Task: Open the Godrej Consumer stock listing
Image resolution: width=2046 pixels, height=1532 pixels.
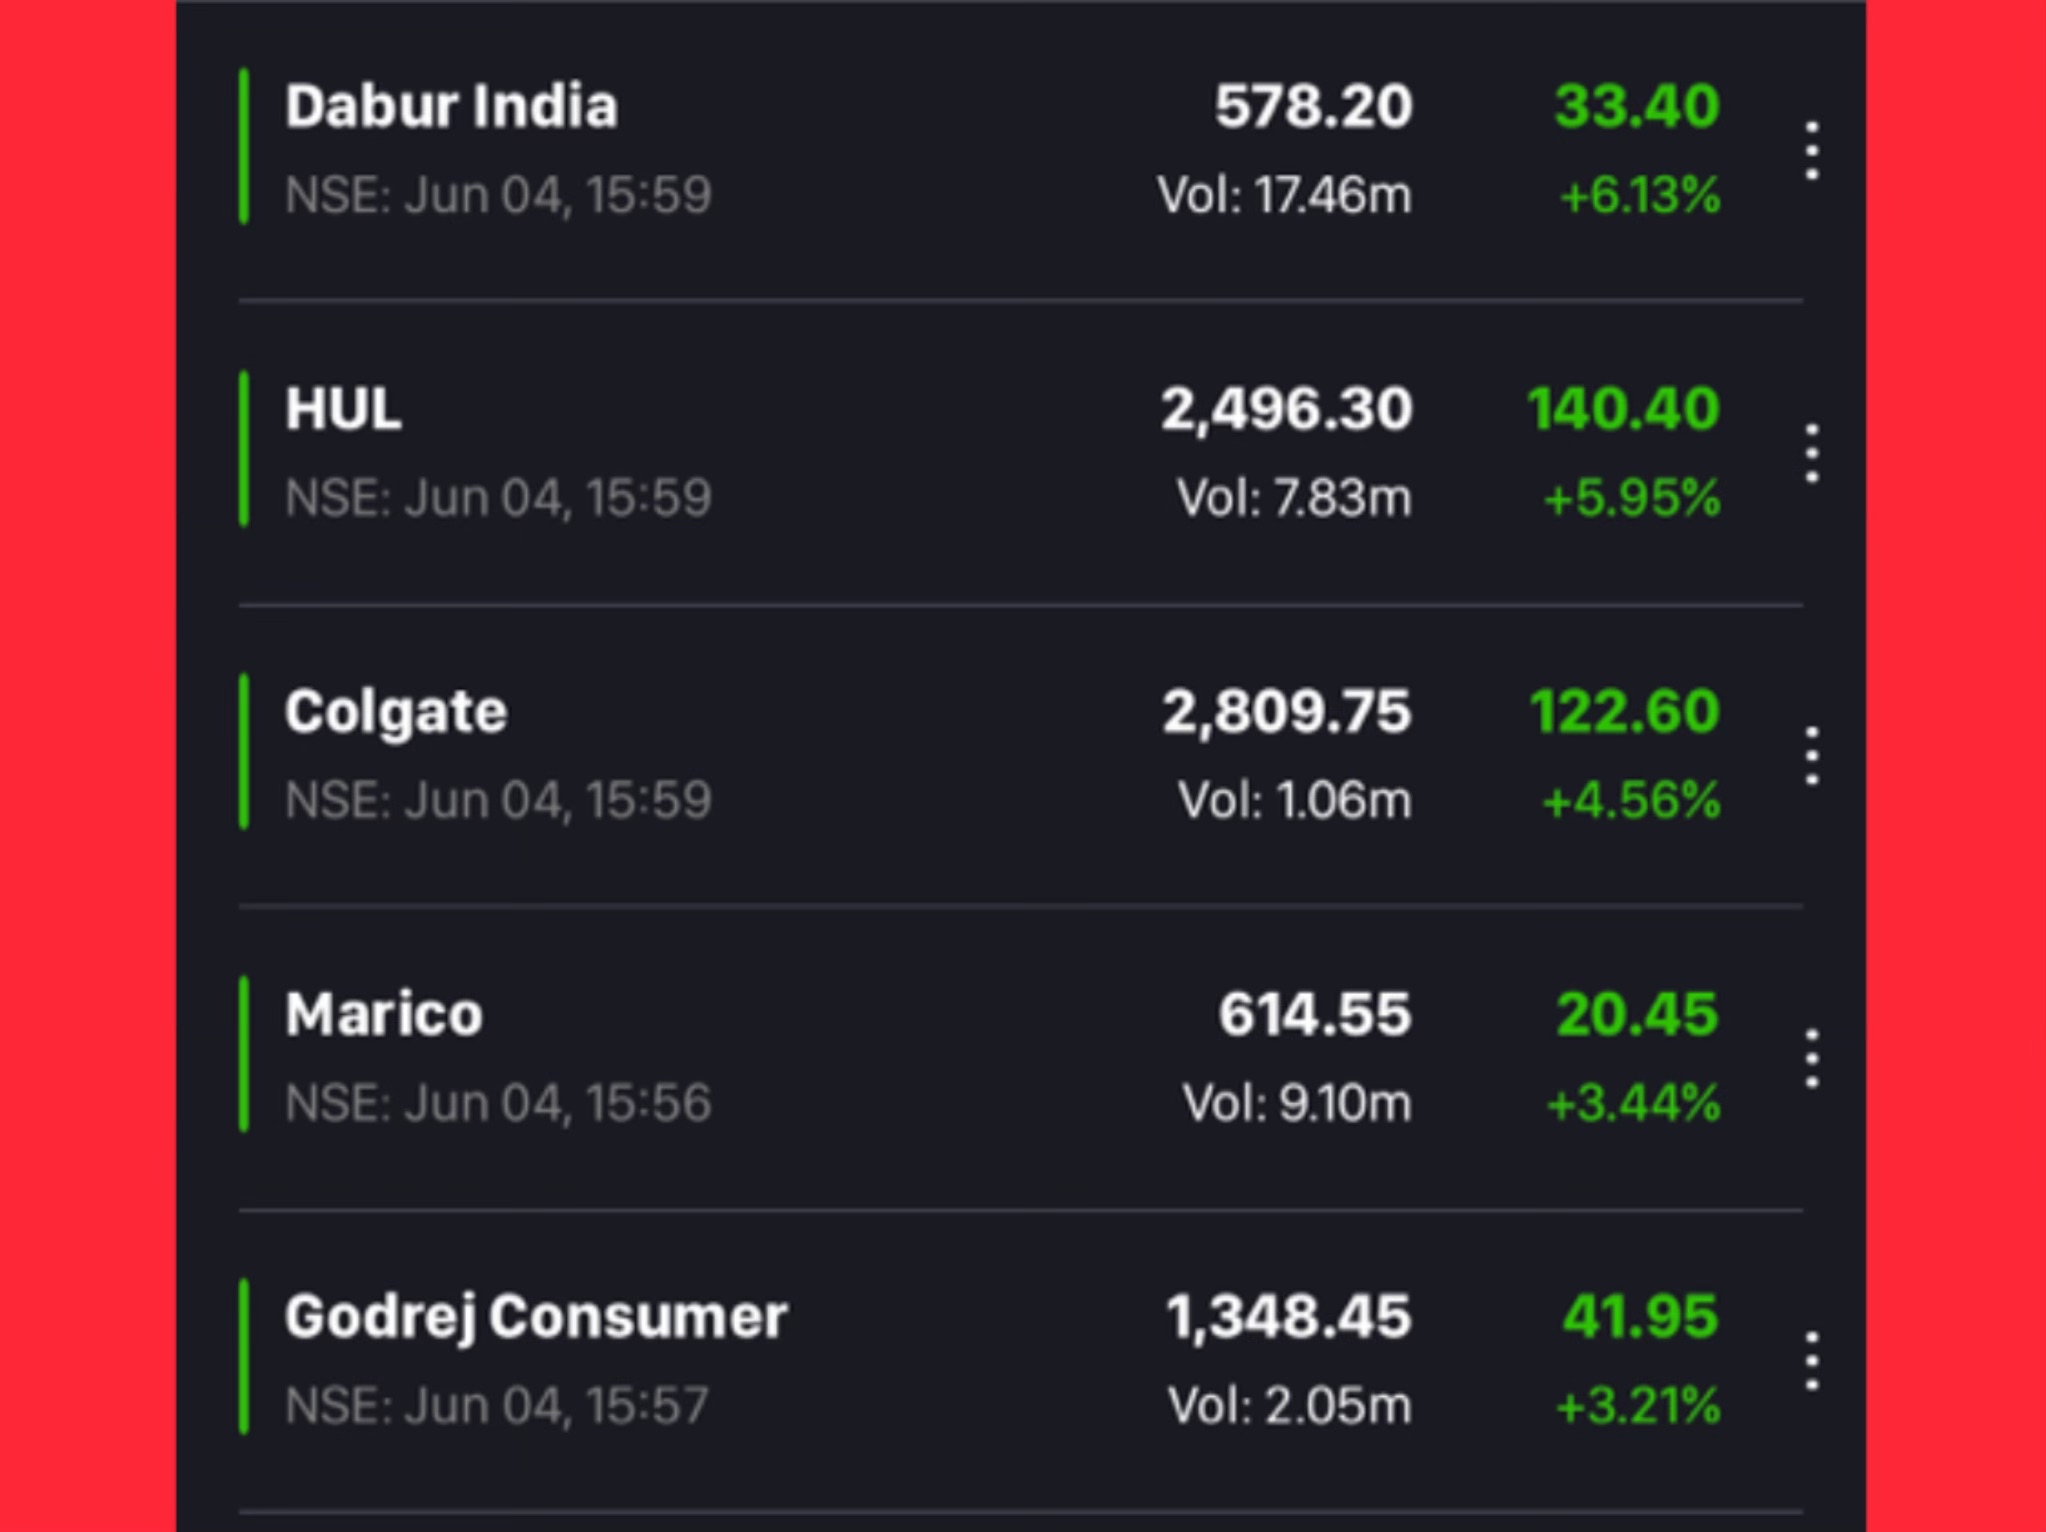Action: 536,1317
